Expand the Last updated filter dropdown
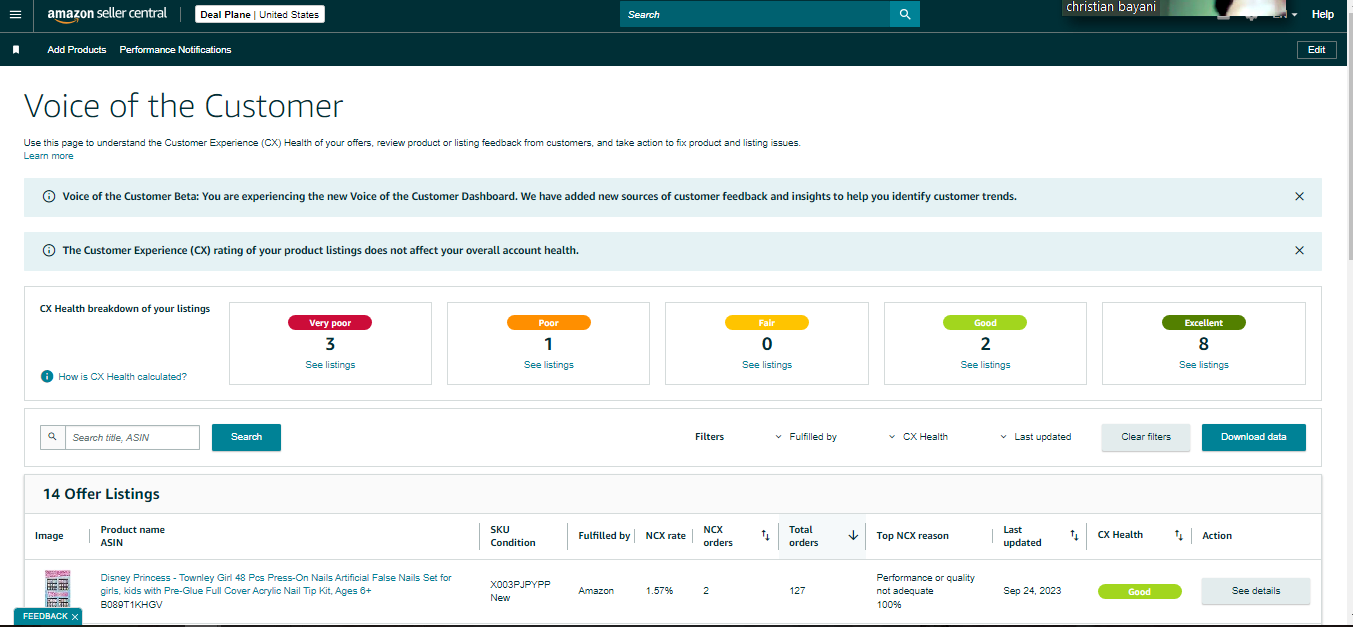Screen dimensions: 1353x627 [1036, 437]
